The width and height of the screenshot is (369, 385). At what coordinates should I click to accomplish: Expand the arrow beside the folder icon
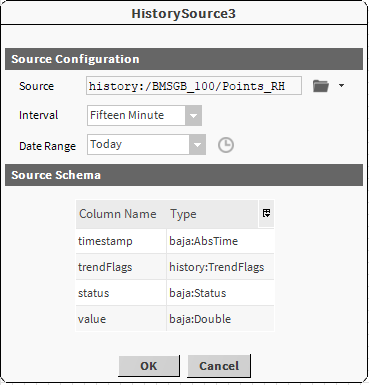(341, 86)
